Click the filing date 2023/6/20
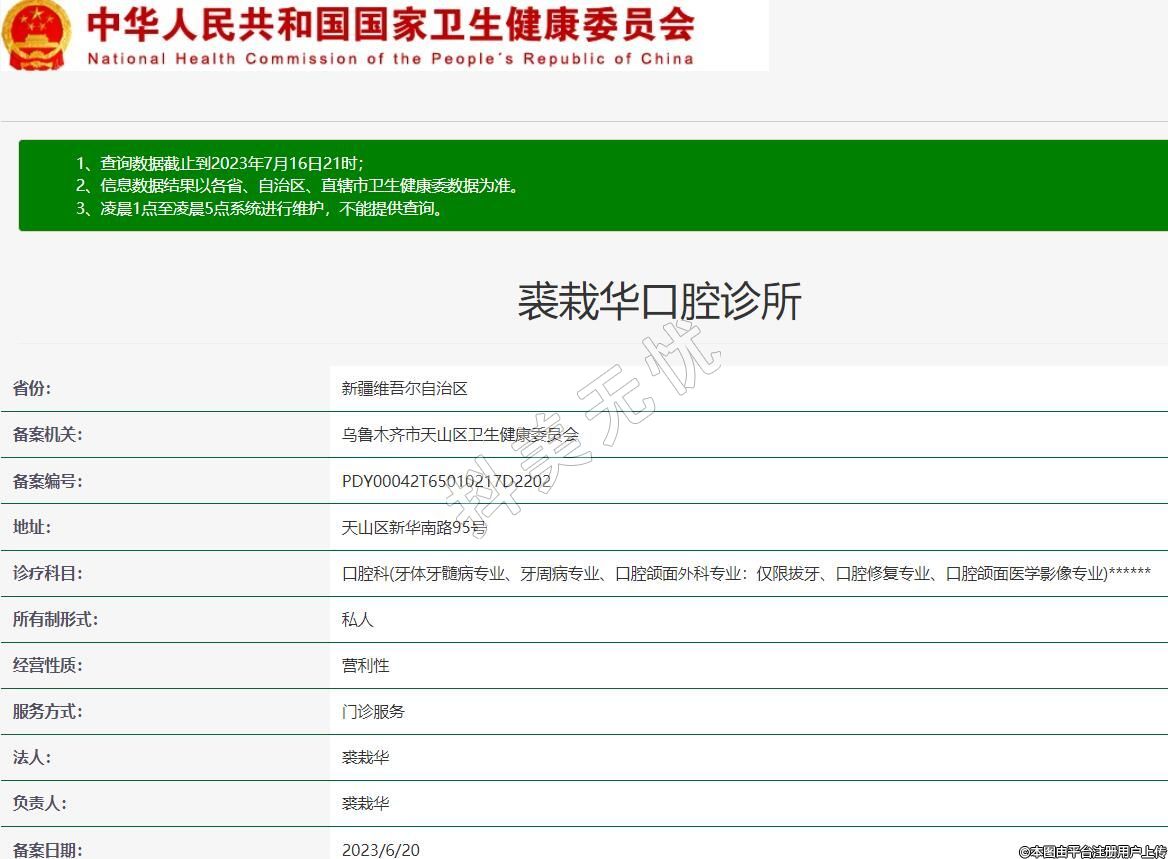Image resolution: width=1168 pixels, height=859 pixels. click(x=381, y=850)
